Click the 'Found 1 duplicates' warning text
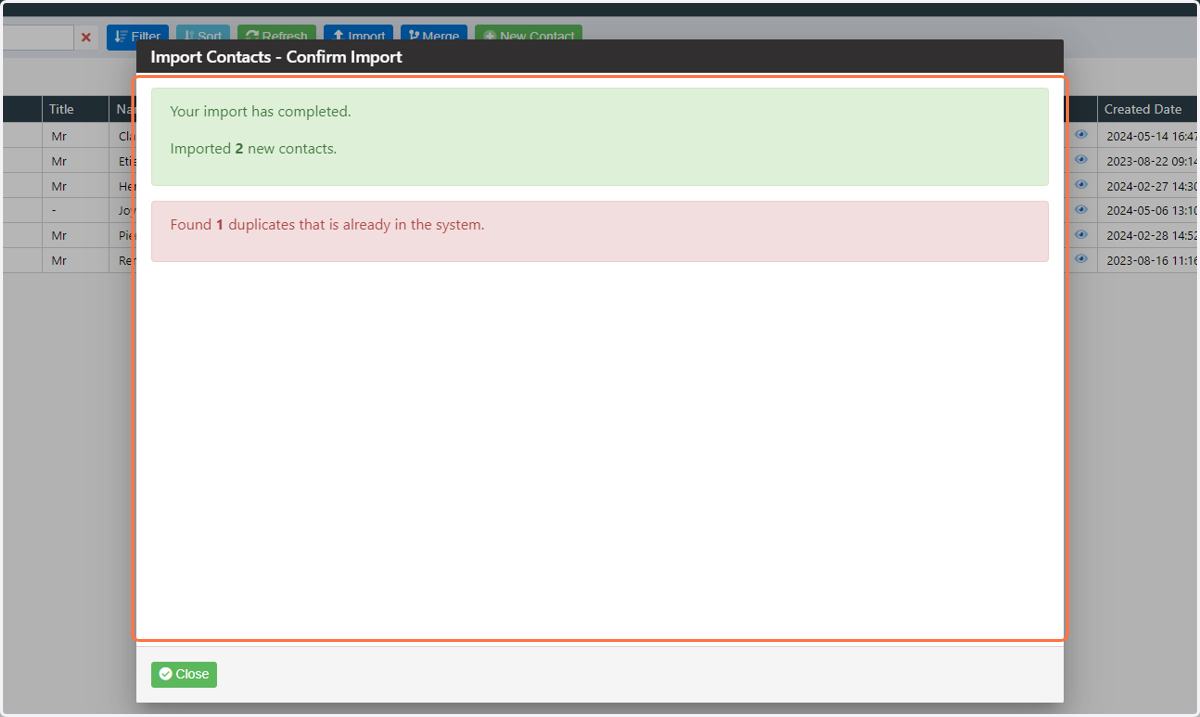Viewport: 1200px width, 717px height. point(327,224)
